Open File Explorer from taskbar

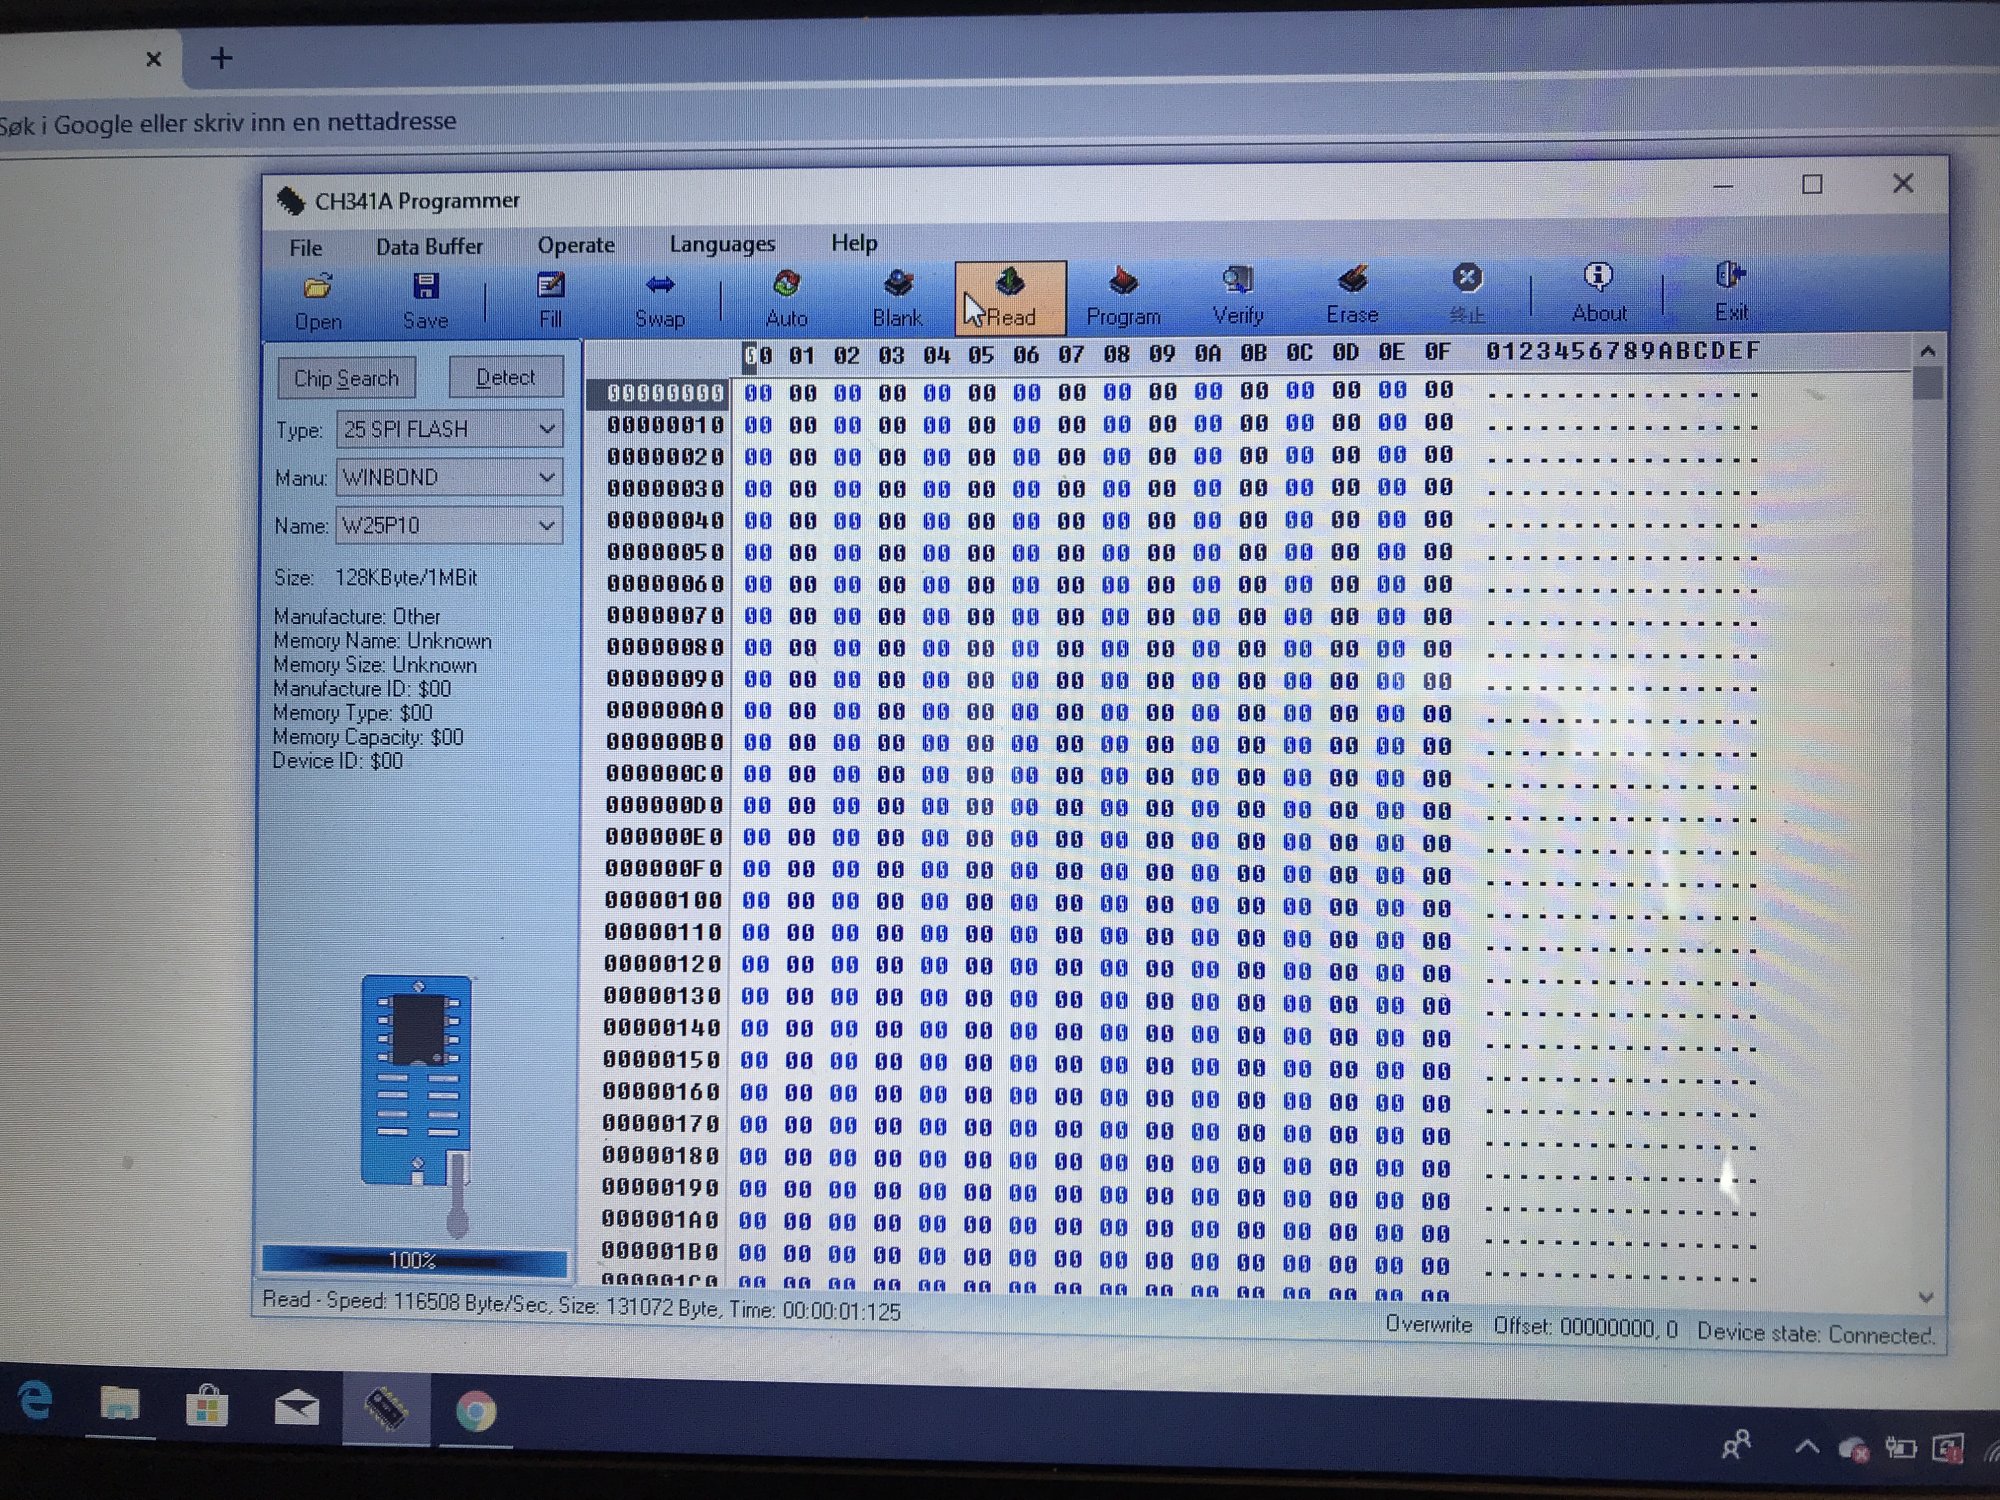pos(120,1405)
